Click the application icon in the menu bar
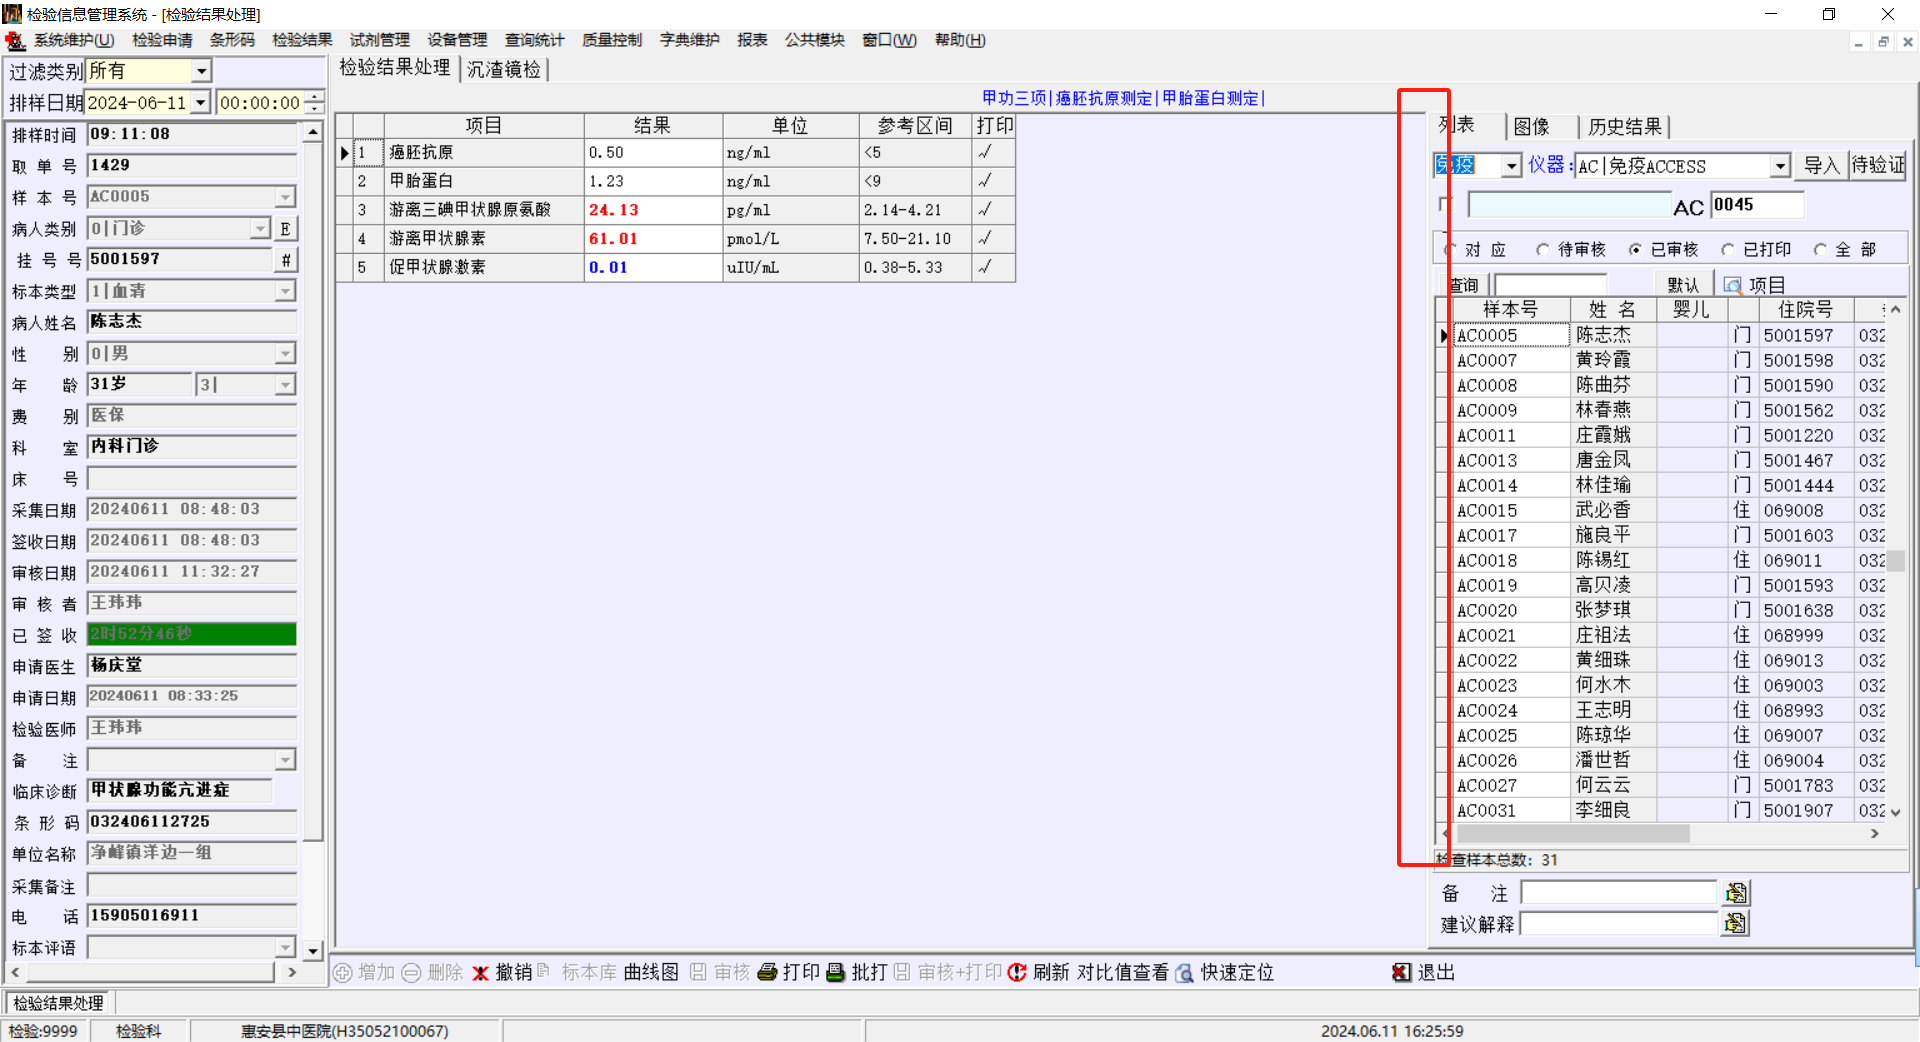 (x=15, y=40)
